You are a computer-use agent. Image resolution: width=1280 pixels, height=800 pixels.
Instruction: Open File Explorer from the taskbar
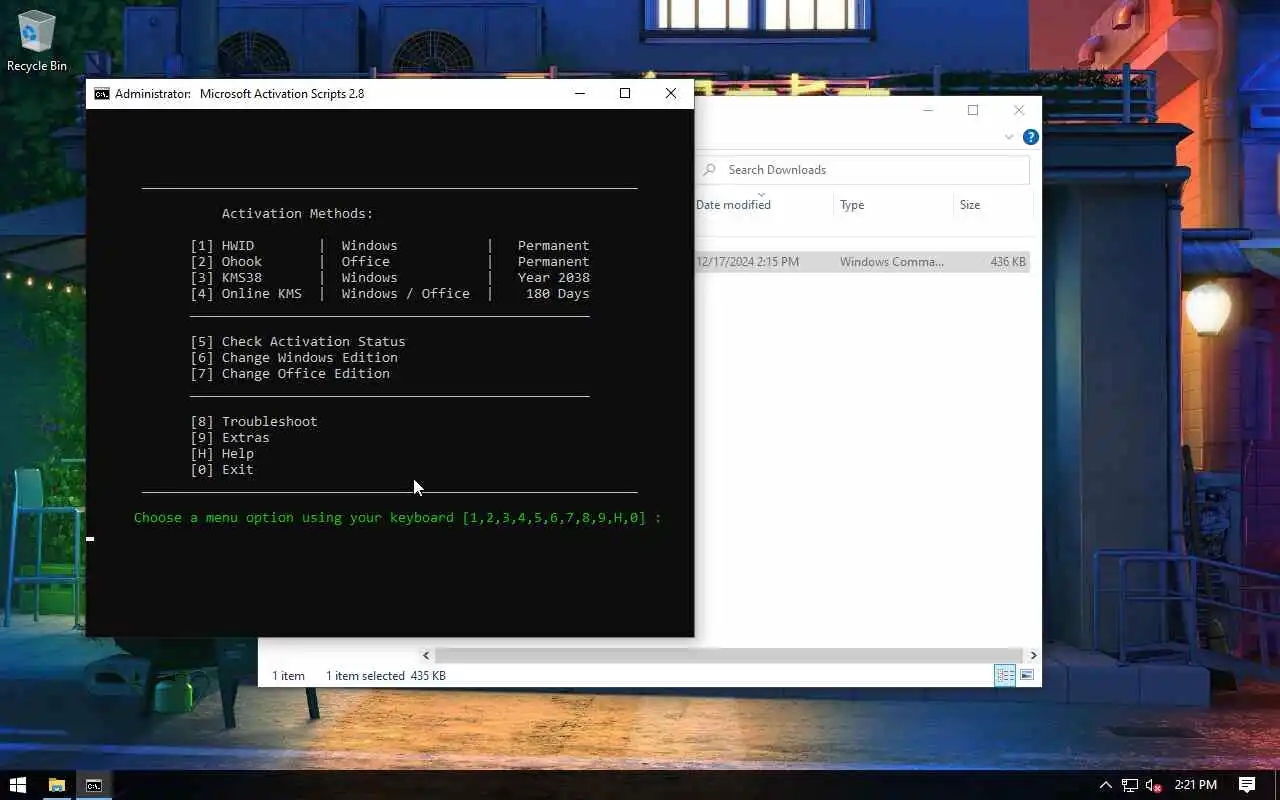tap(56, 785)
